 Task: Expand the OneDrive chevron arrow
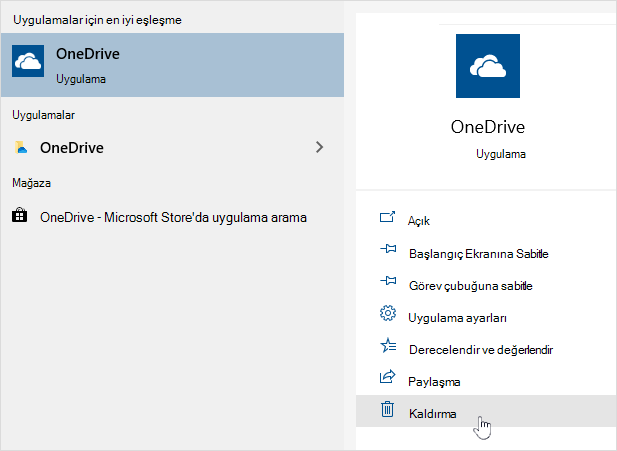(x=320, y=147)
